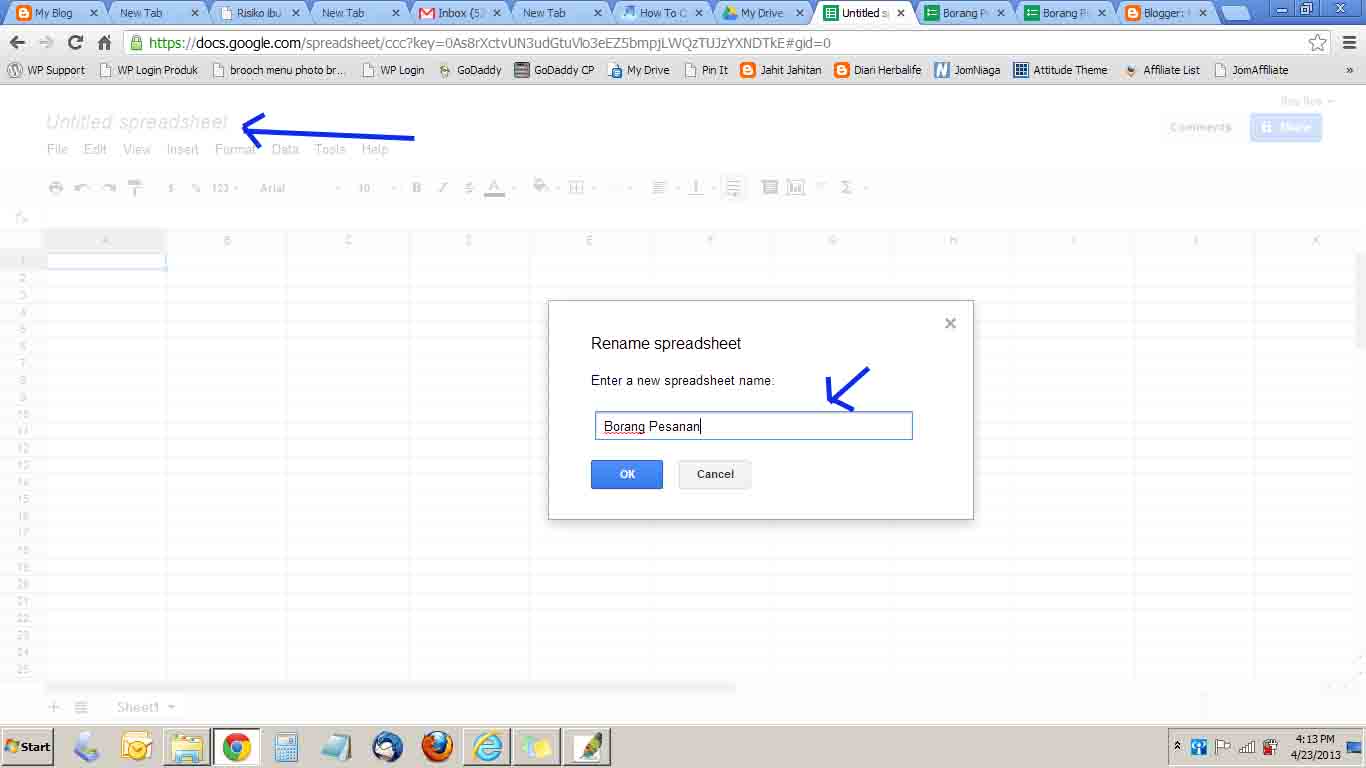Close the Rename spreadsheet dialog with X
The width and height of the screenshot is (1366, 768).
tap(950, 323)
